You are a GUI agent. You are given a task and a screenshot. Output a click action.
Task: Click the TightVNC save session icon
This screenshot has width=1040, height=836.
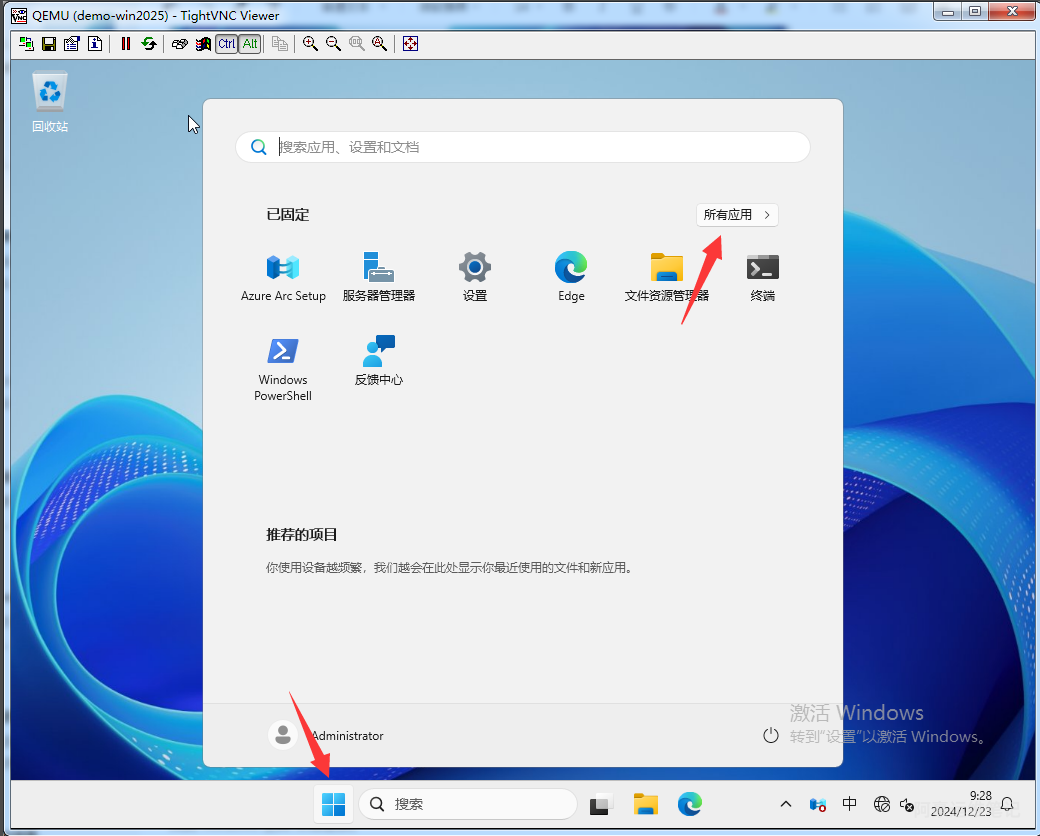pos(48,44)
